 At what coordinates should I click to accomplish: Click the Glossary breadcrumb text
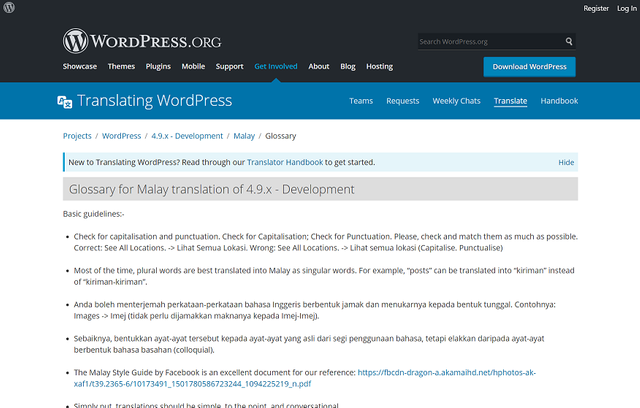click(x=280, y=136)
